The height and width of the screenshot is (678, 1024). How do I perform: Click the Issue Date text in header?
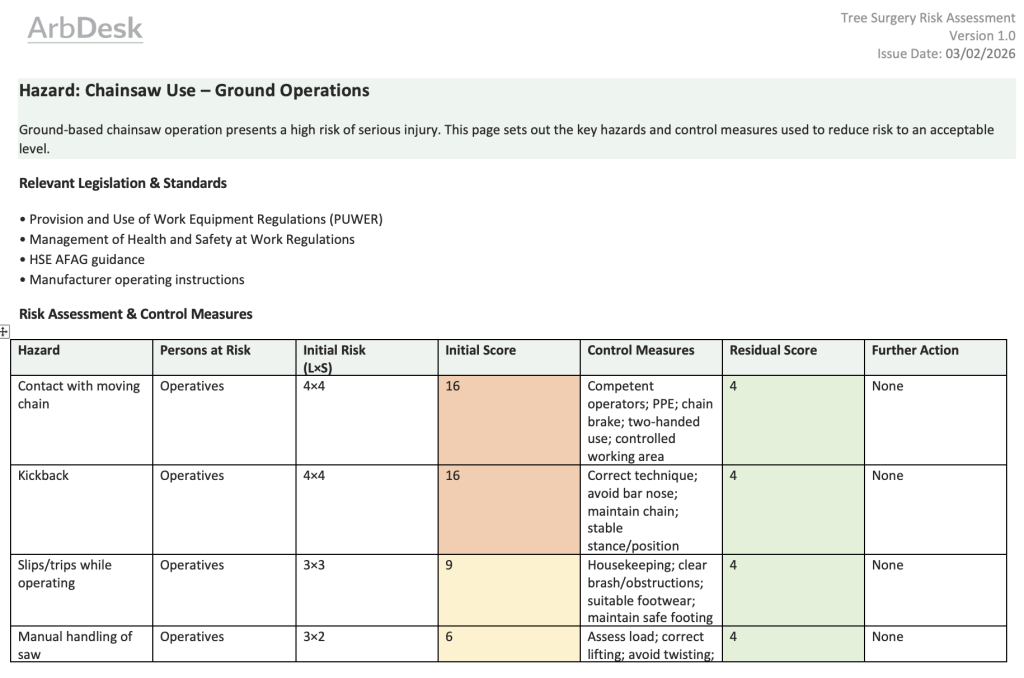click(x=945, y=54)
